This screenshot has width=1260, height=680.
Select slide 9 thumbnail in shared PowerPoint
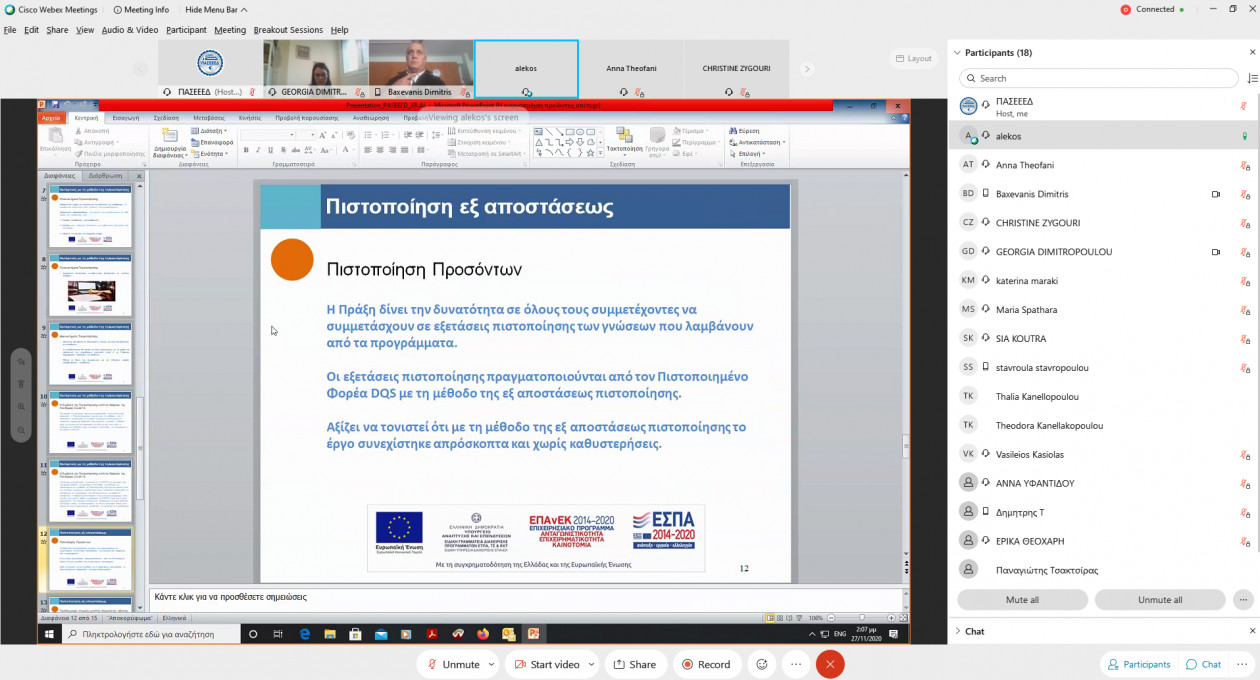91,353
